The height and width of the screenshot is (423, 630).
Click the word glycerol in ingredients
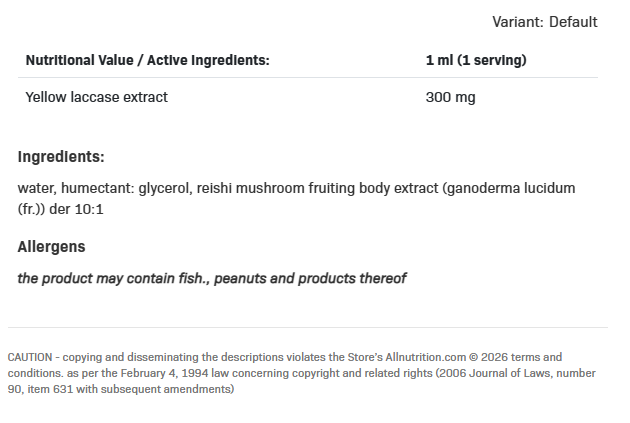[163, 188]
